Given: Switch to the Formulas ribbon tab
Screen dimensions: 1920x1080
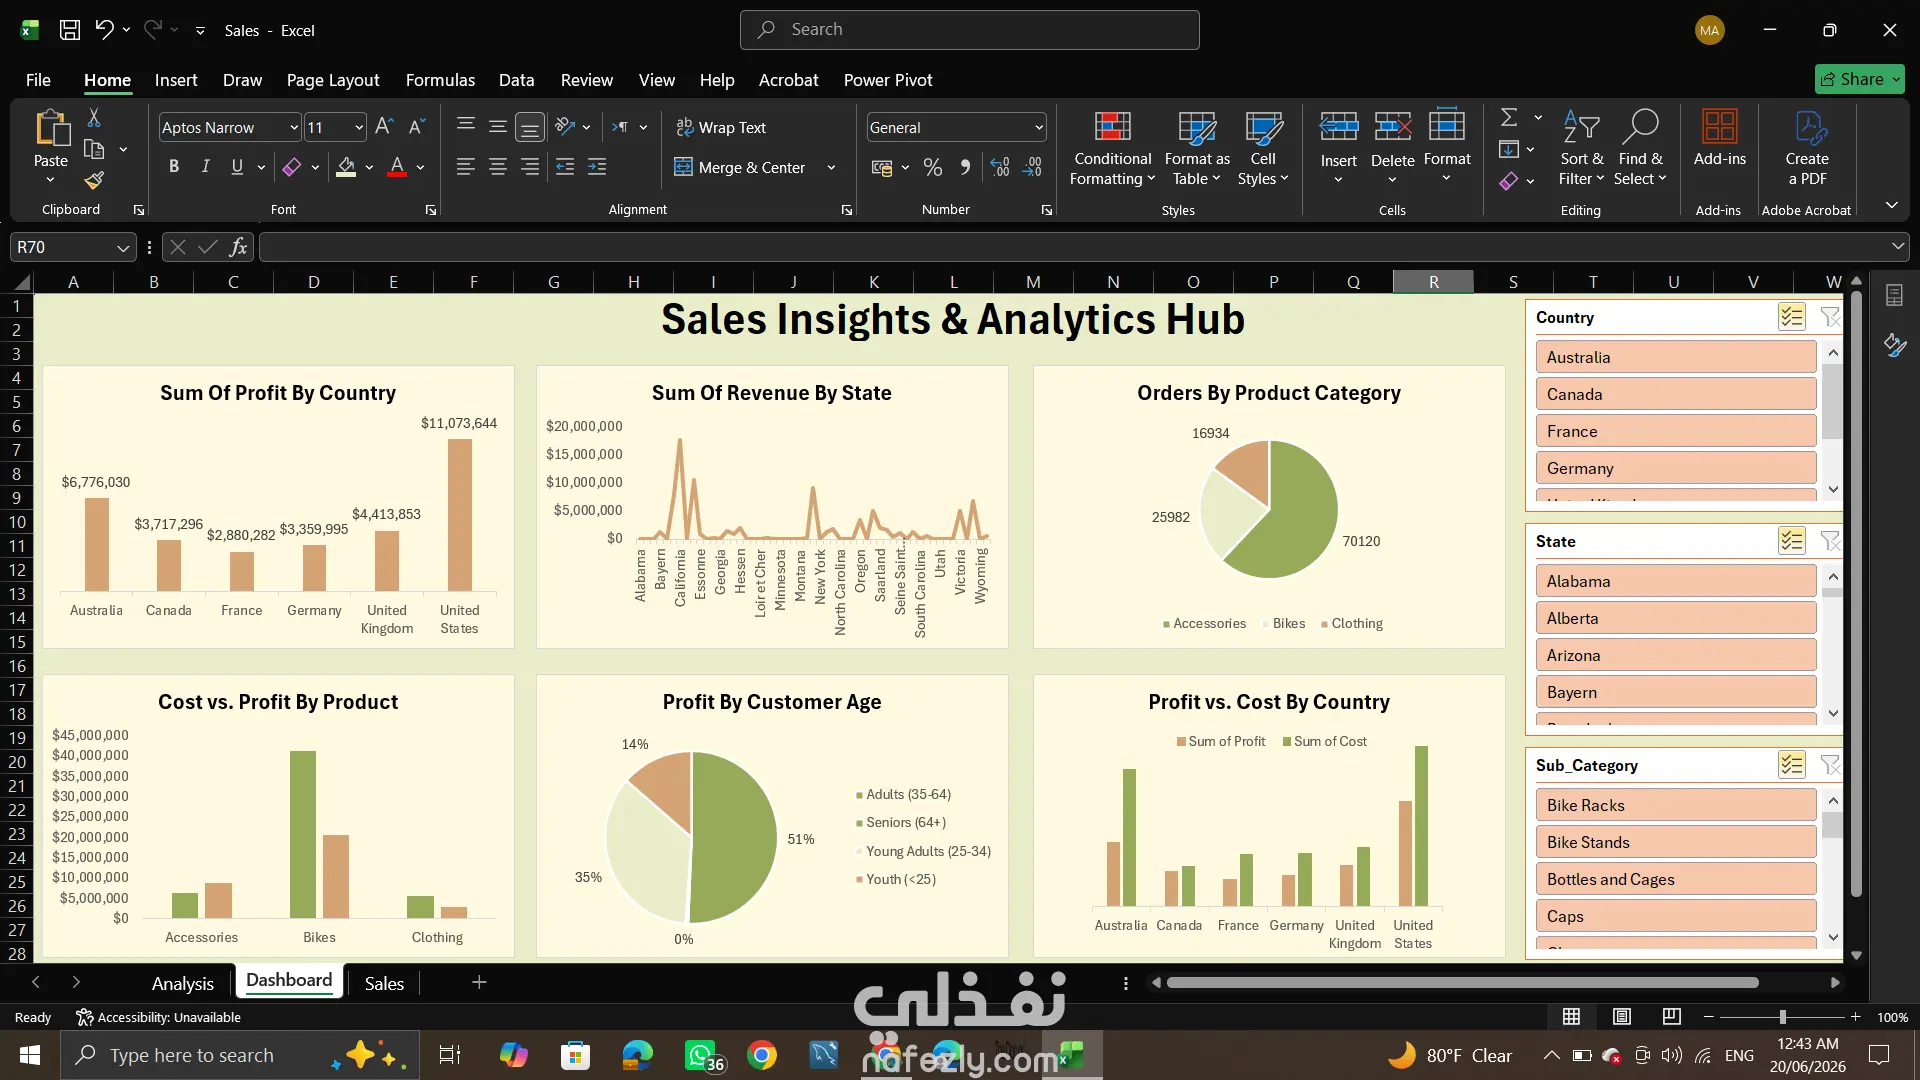Looking at the screenshot, I should [x=440, y=80].
